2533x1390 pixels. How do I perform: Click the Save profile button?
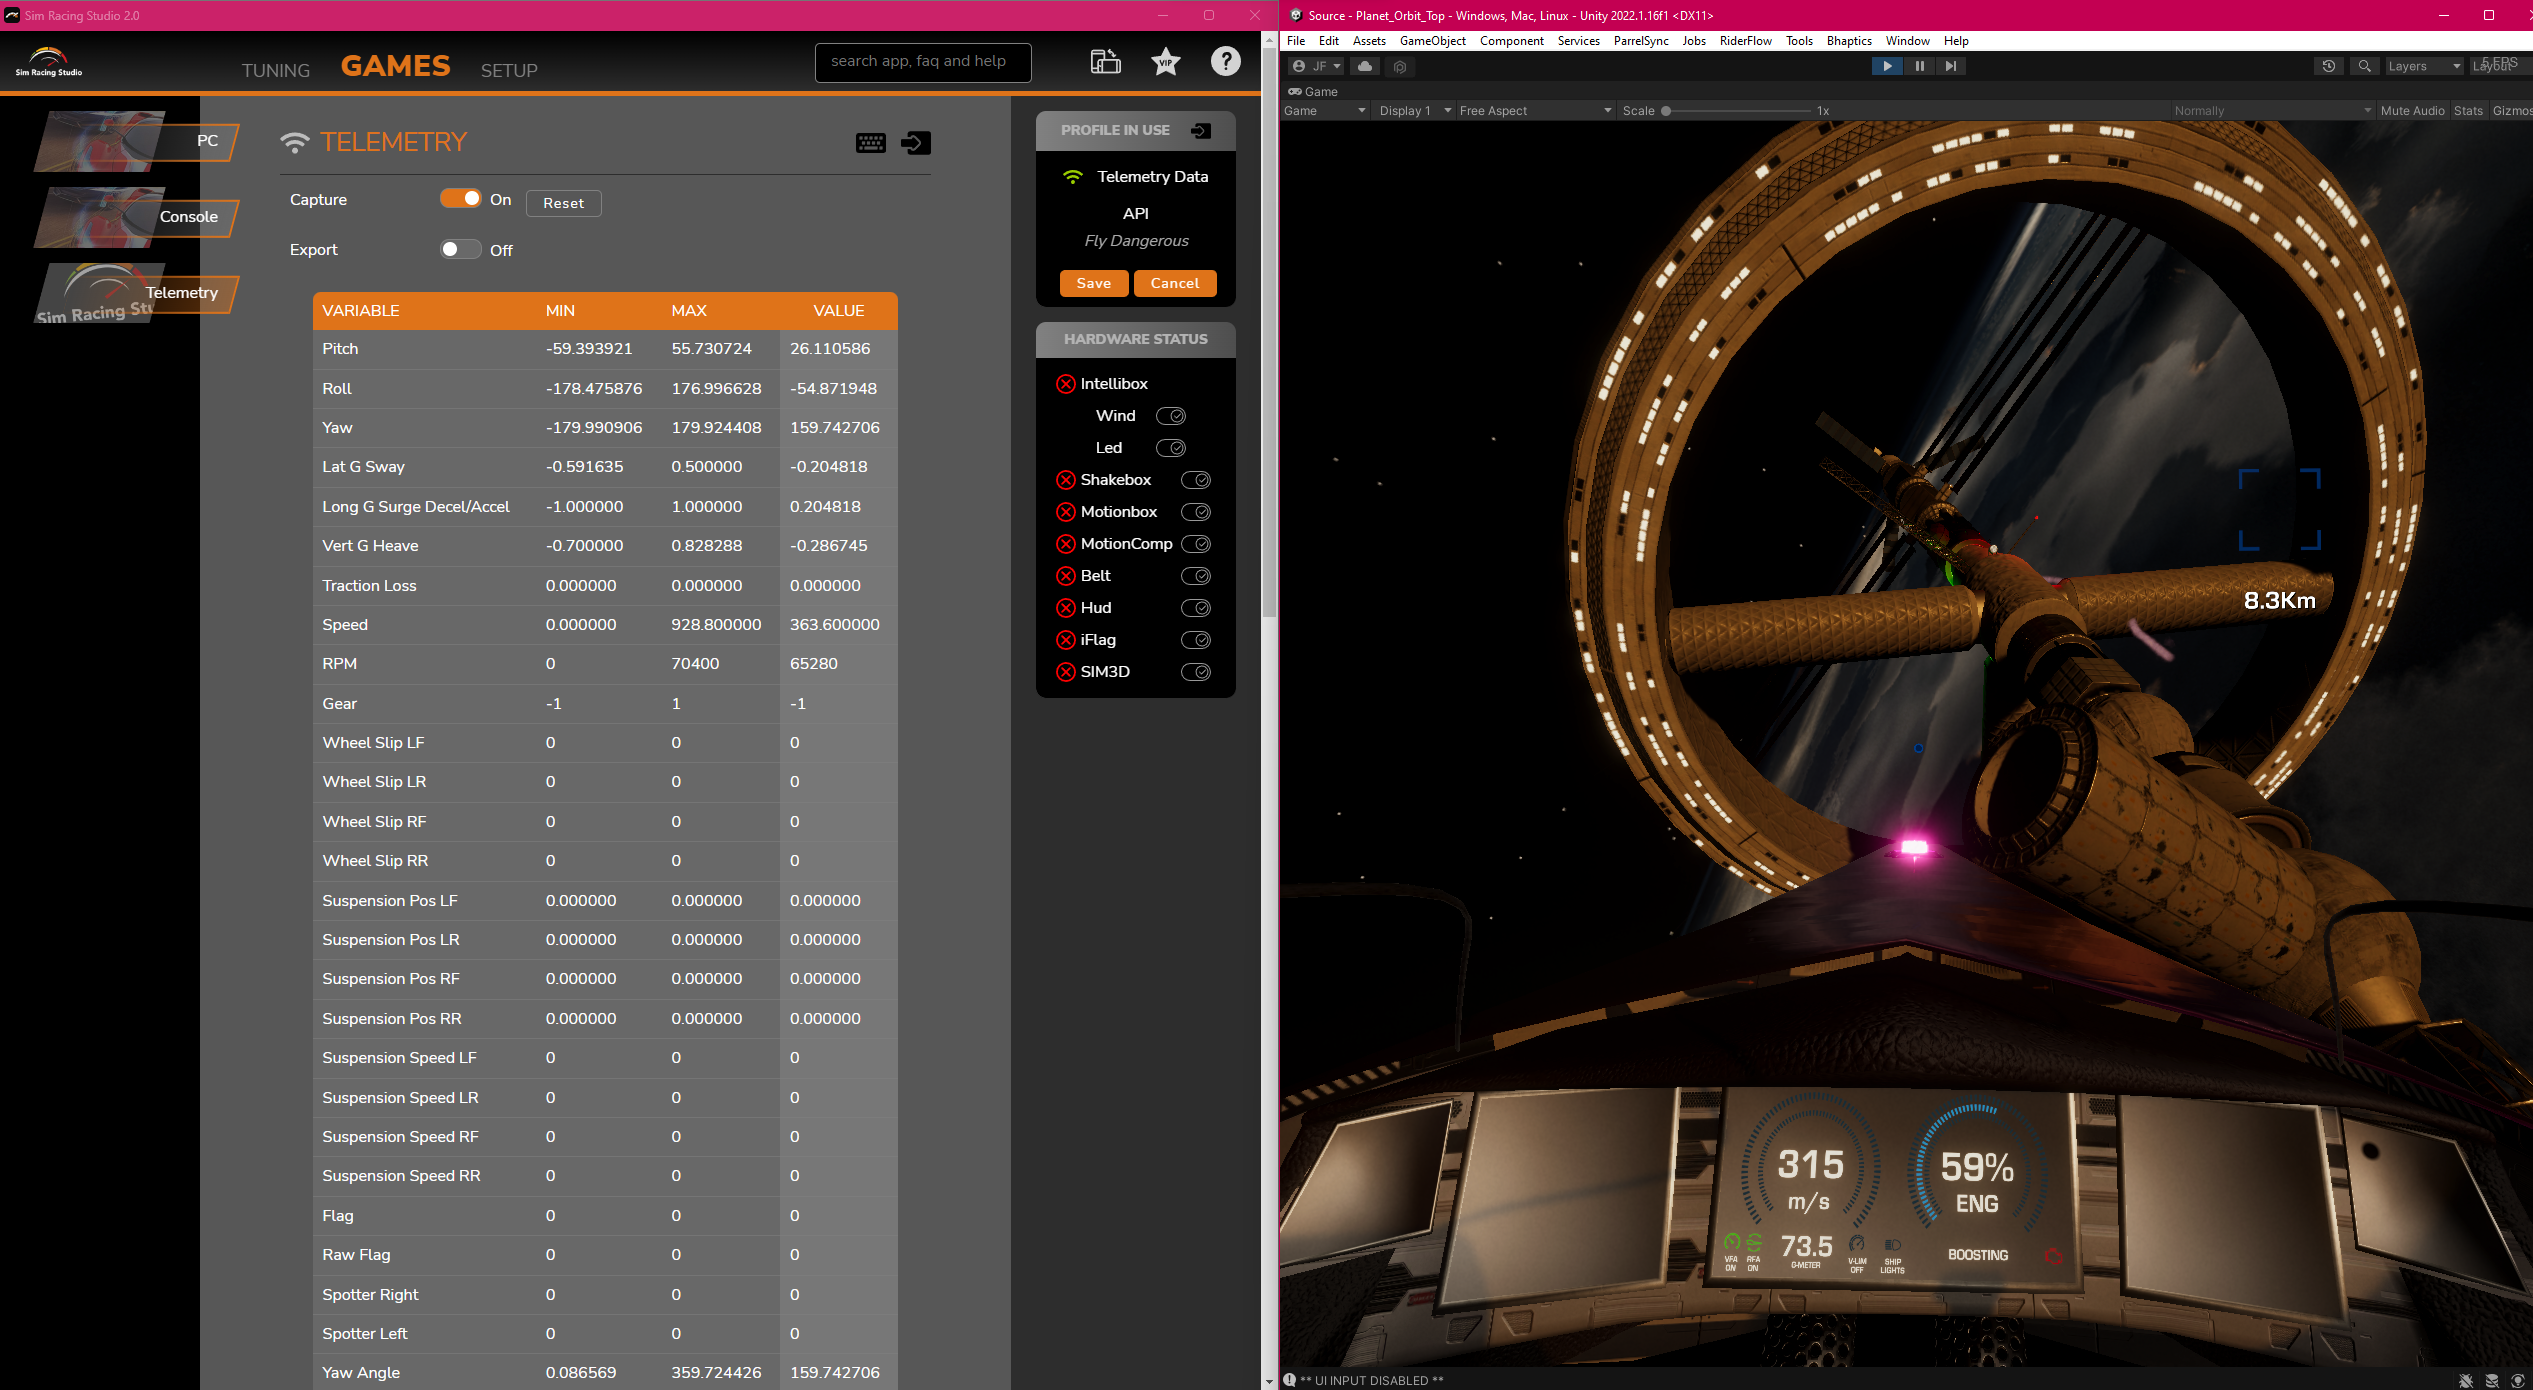point(1093,283)
